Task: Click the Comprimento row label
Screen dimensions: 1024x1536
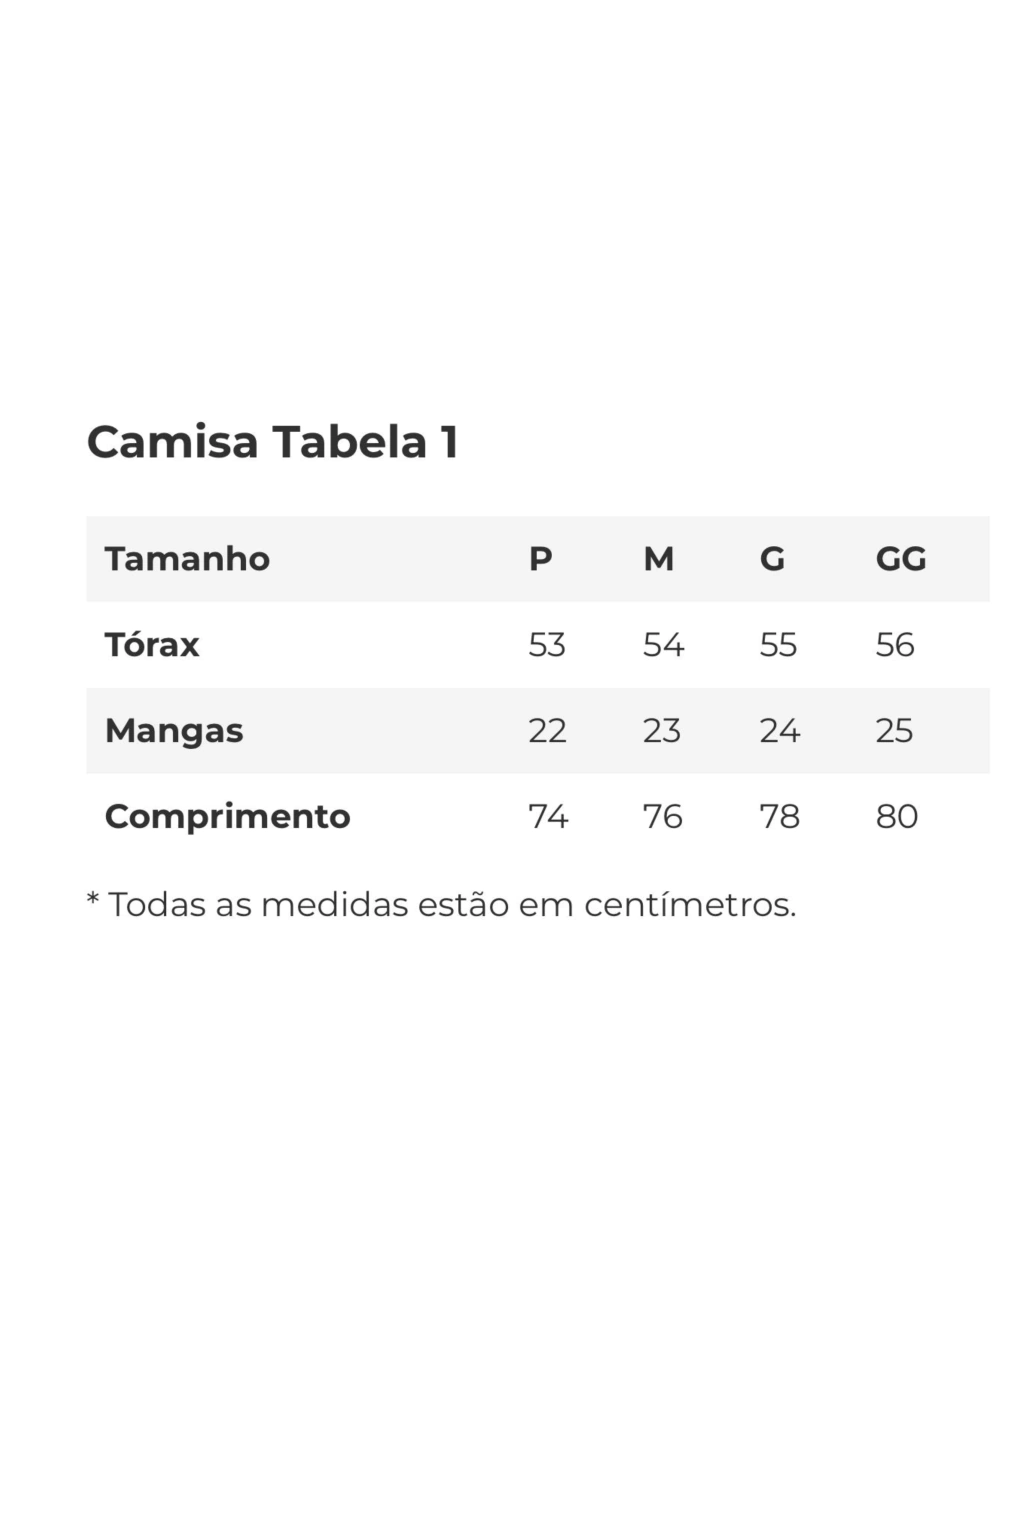Action: pyautogui.click(x=227, y=817)
